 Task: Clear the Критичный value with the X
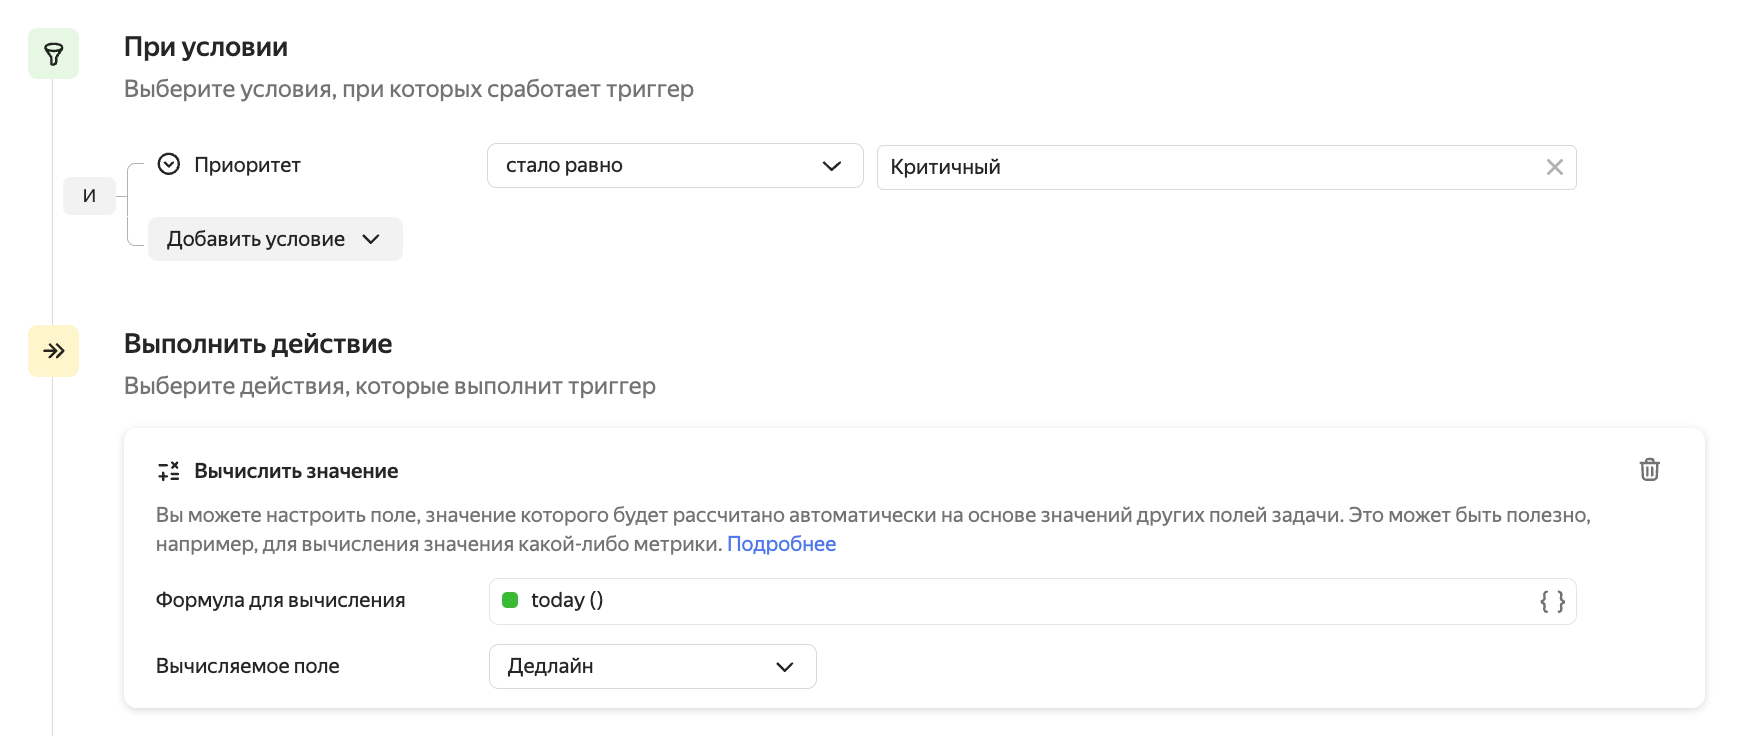(x=1554, y=167)
